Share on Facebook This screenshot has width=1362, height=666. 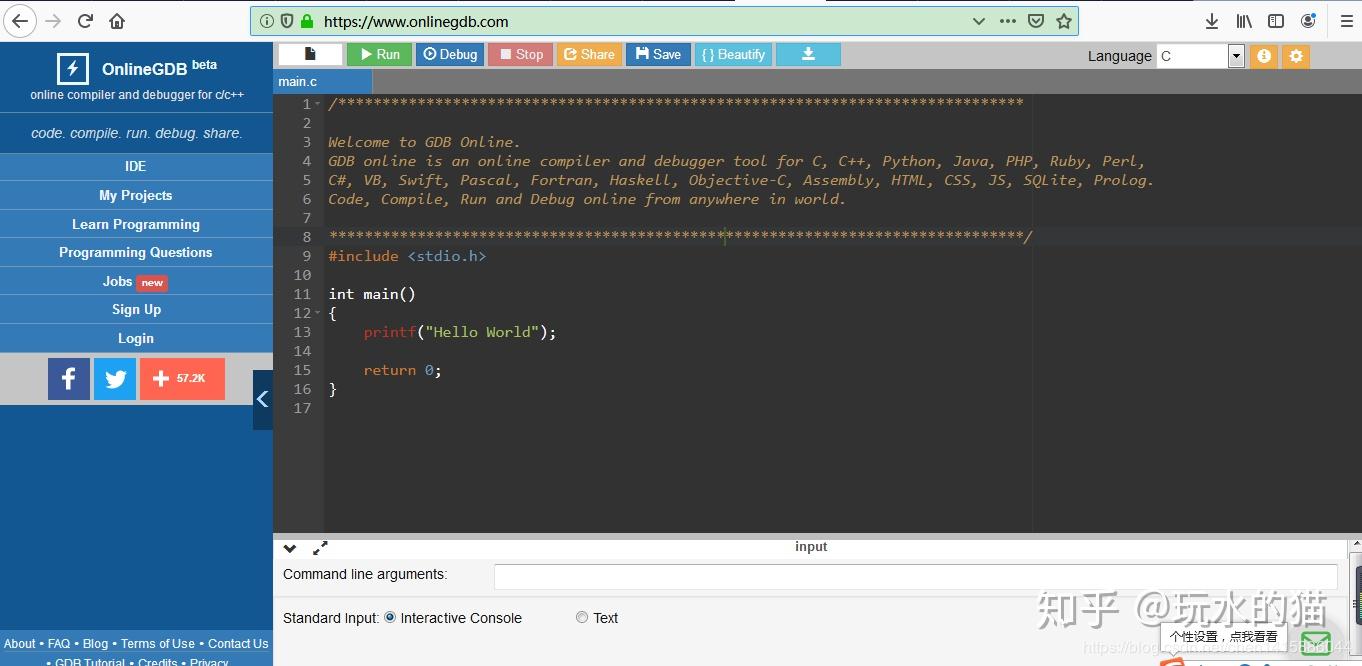point(69,379)
